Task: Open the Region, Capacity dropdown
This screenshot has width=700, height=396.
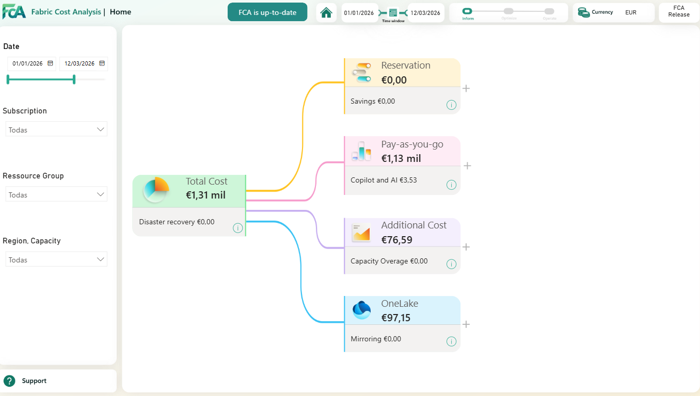Action: [x=56, y=259]
